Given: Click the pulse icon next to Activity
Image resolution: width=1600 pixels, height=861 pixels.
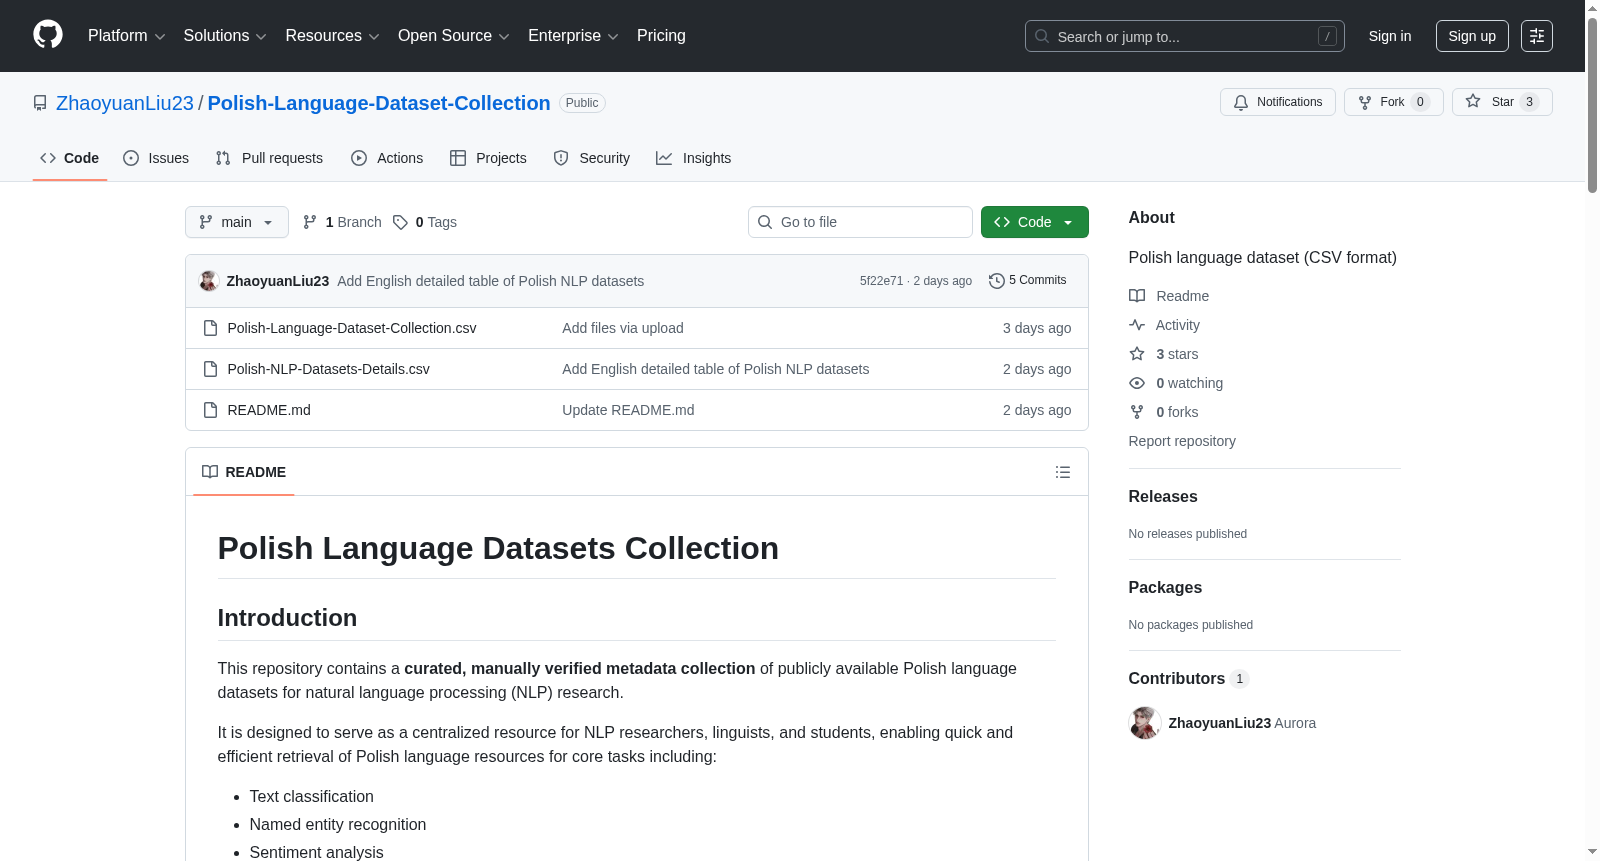Looking at the screenshot, I should click(x=1137, y=325).
